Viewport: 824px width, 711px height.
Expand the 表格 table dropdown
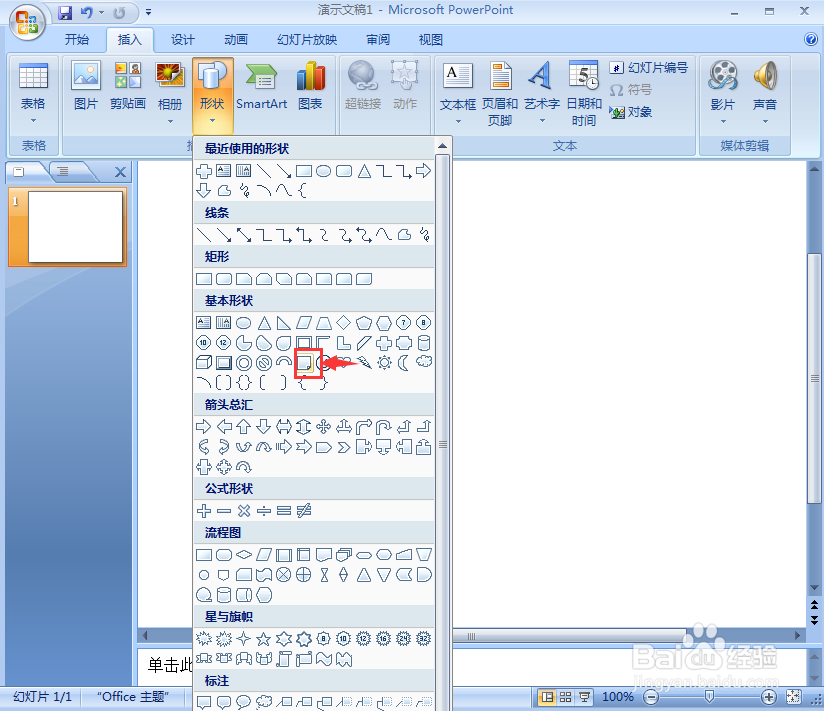33,120
